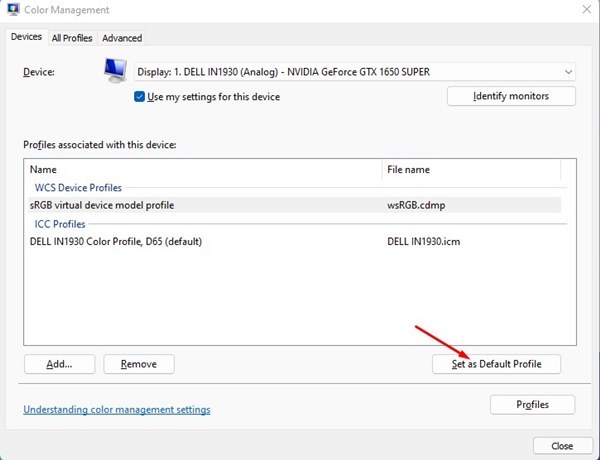
Task: Select DELL IN1930 Color Profile, D65 entry
Action: (123, 241)
